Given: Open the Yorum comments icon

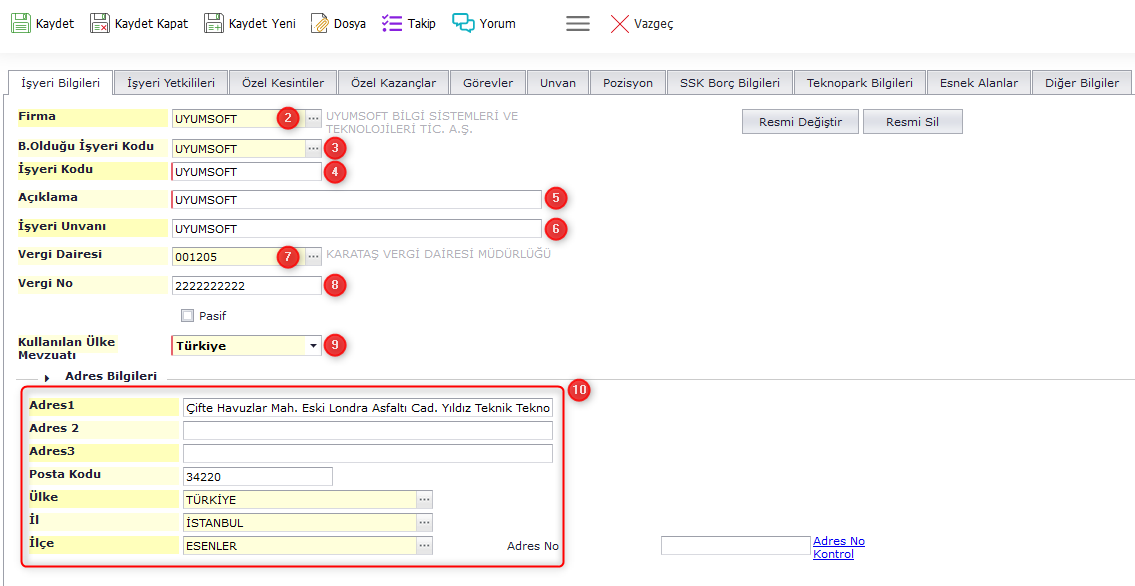Looking at the screenshot, I should tap(463, 23).
